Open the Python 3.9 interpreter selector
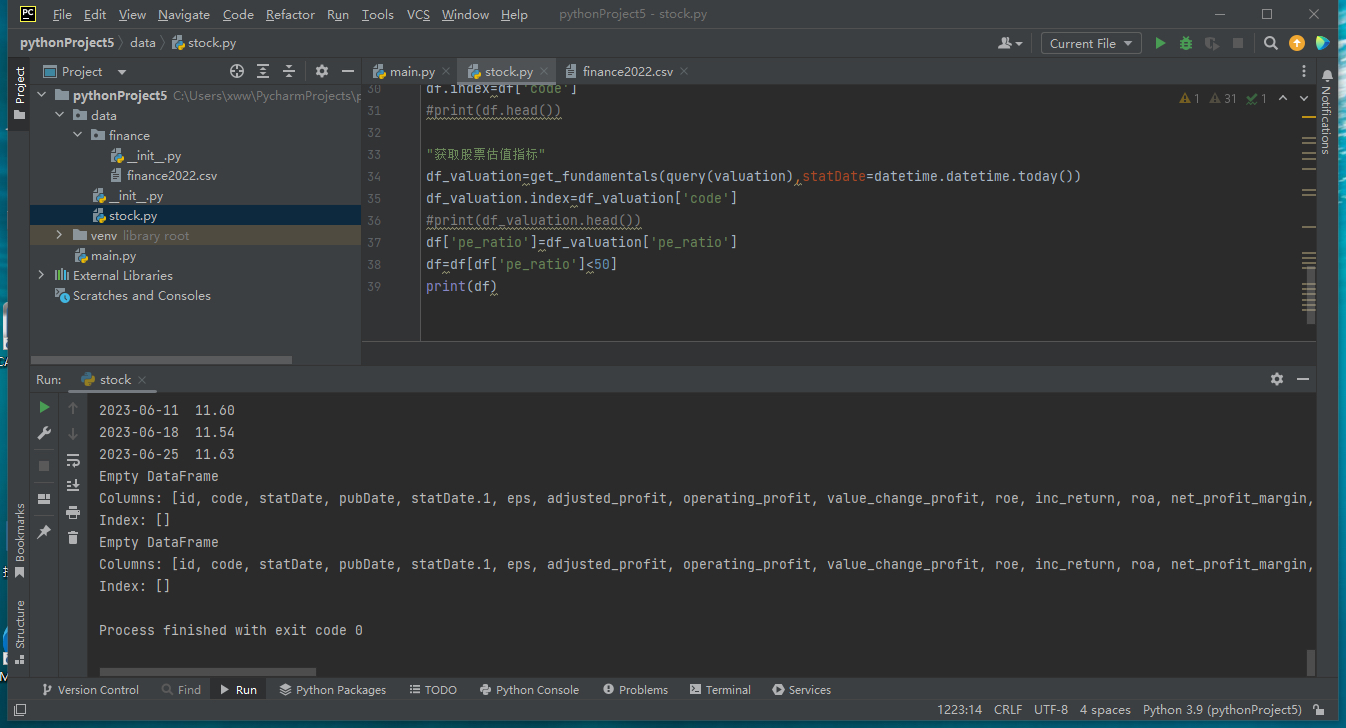The image size is (1346, 728). (1222, 710)
